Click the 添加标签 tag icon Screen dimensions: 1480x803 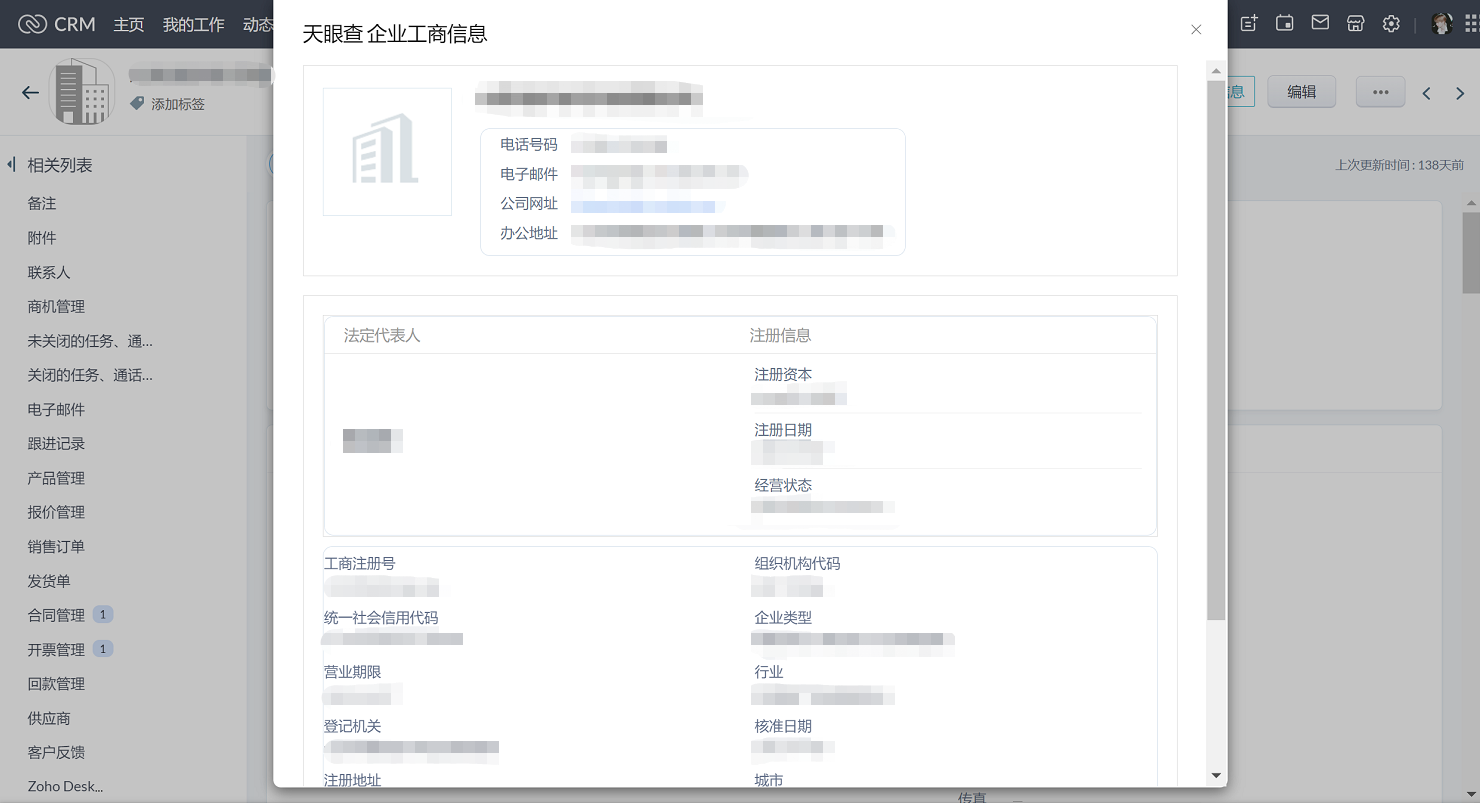(x=137, y=104)
